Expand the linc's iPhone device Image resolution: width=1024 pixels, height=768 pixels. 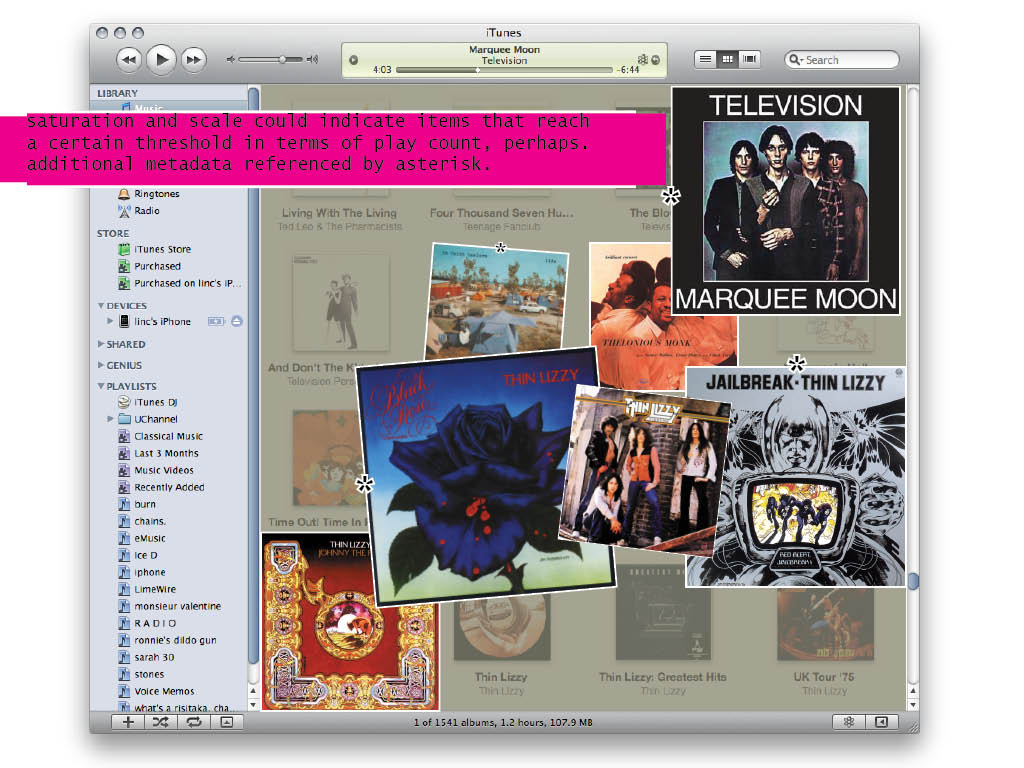[x=110, y=321]
